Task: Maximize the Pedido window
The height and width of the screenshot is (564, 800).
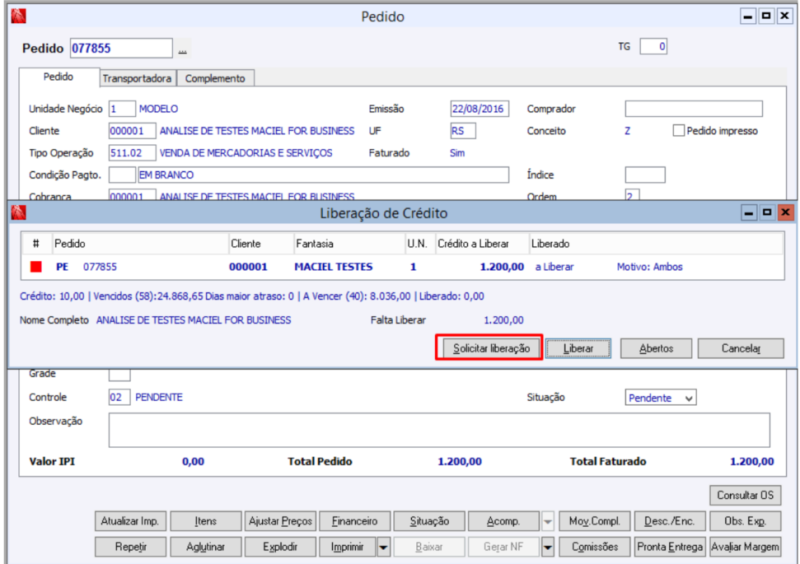Action: [x=766, y=16]
